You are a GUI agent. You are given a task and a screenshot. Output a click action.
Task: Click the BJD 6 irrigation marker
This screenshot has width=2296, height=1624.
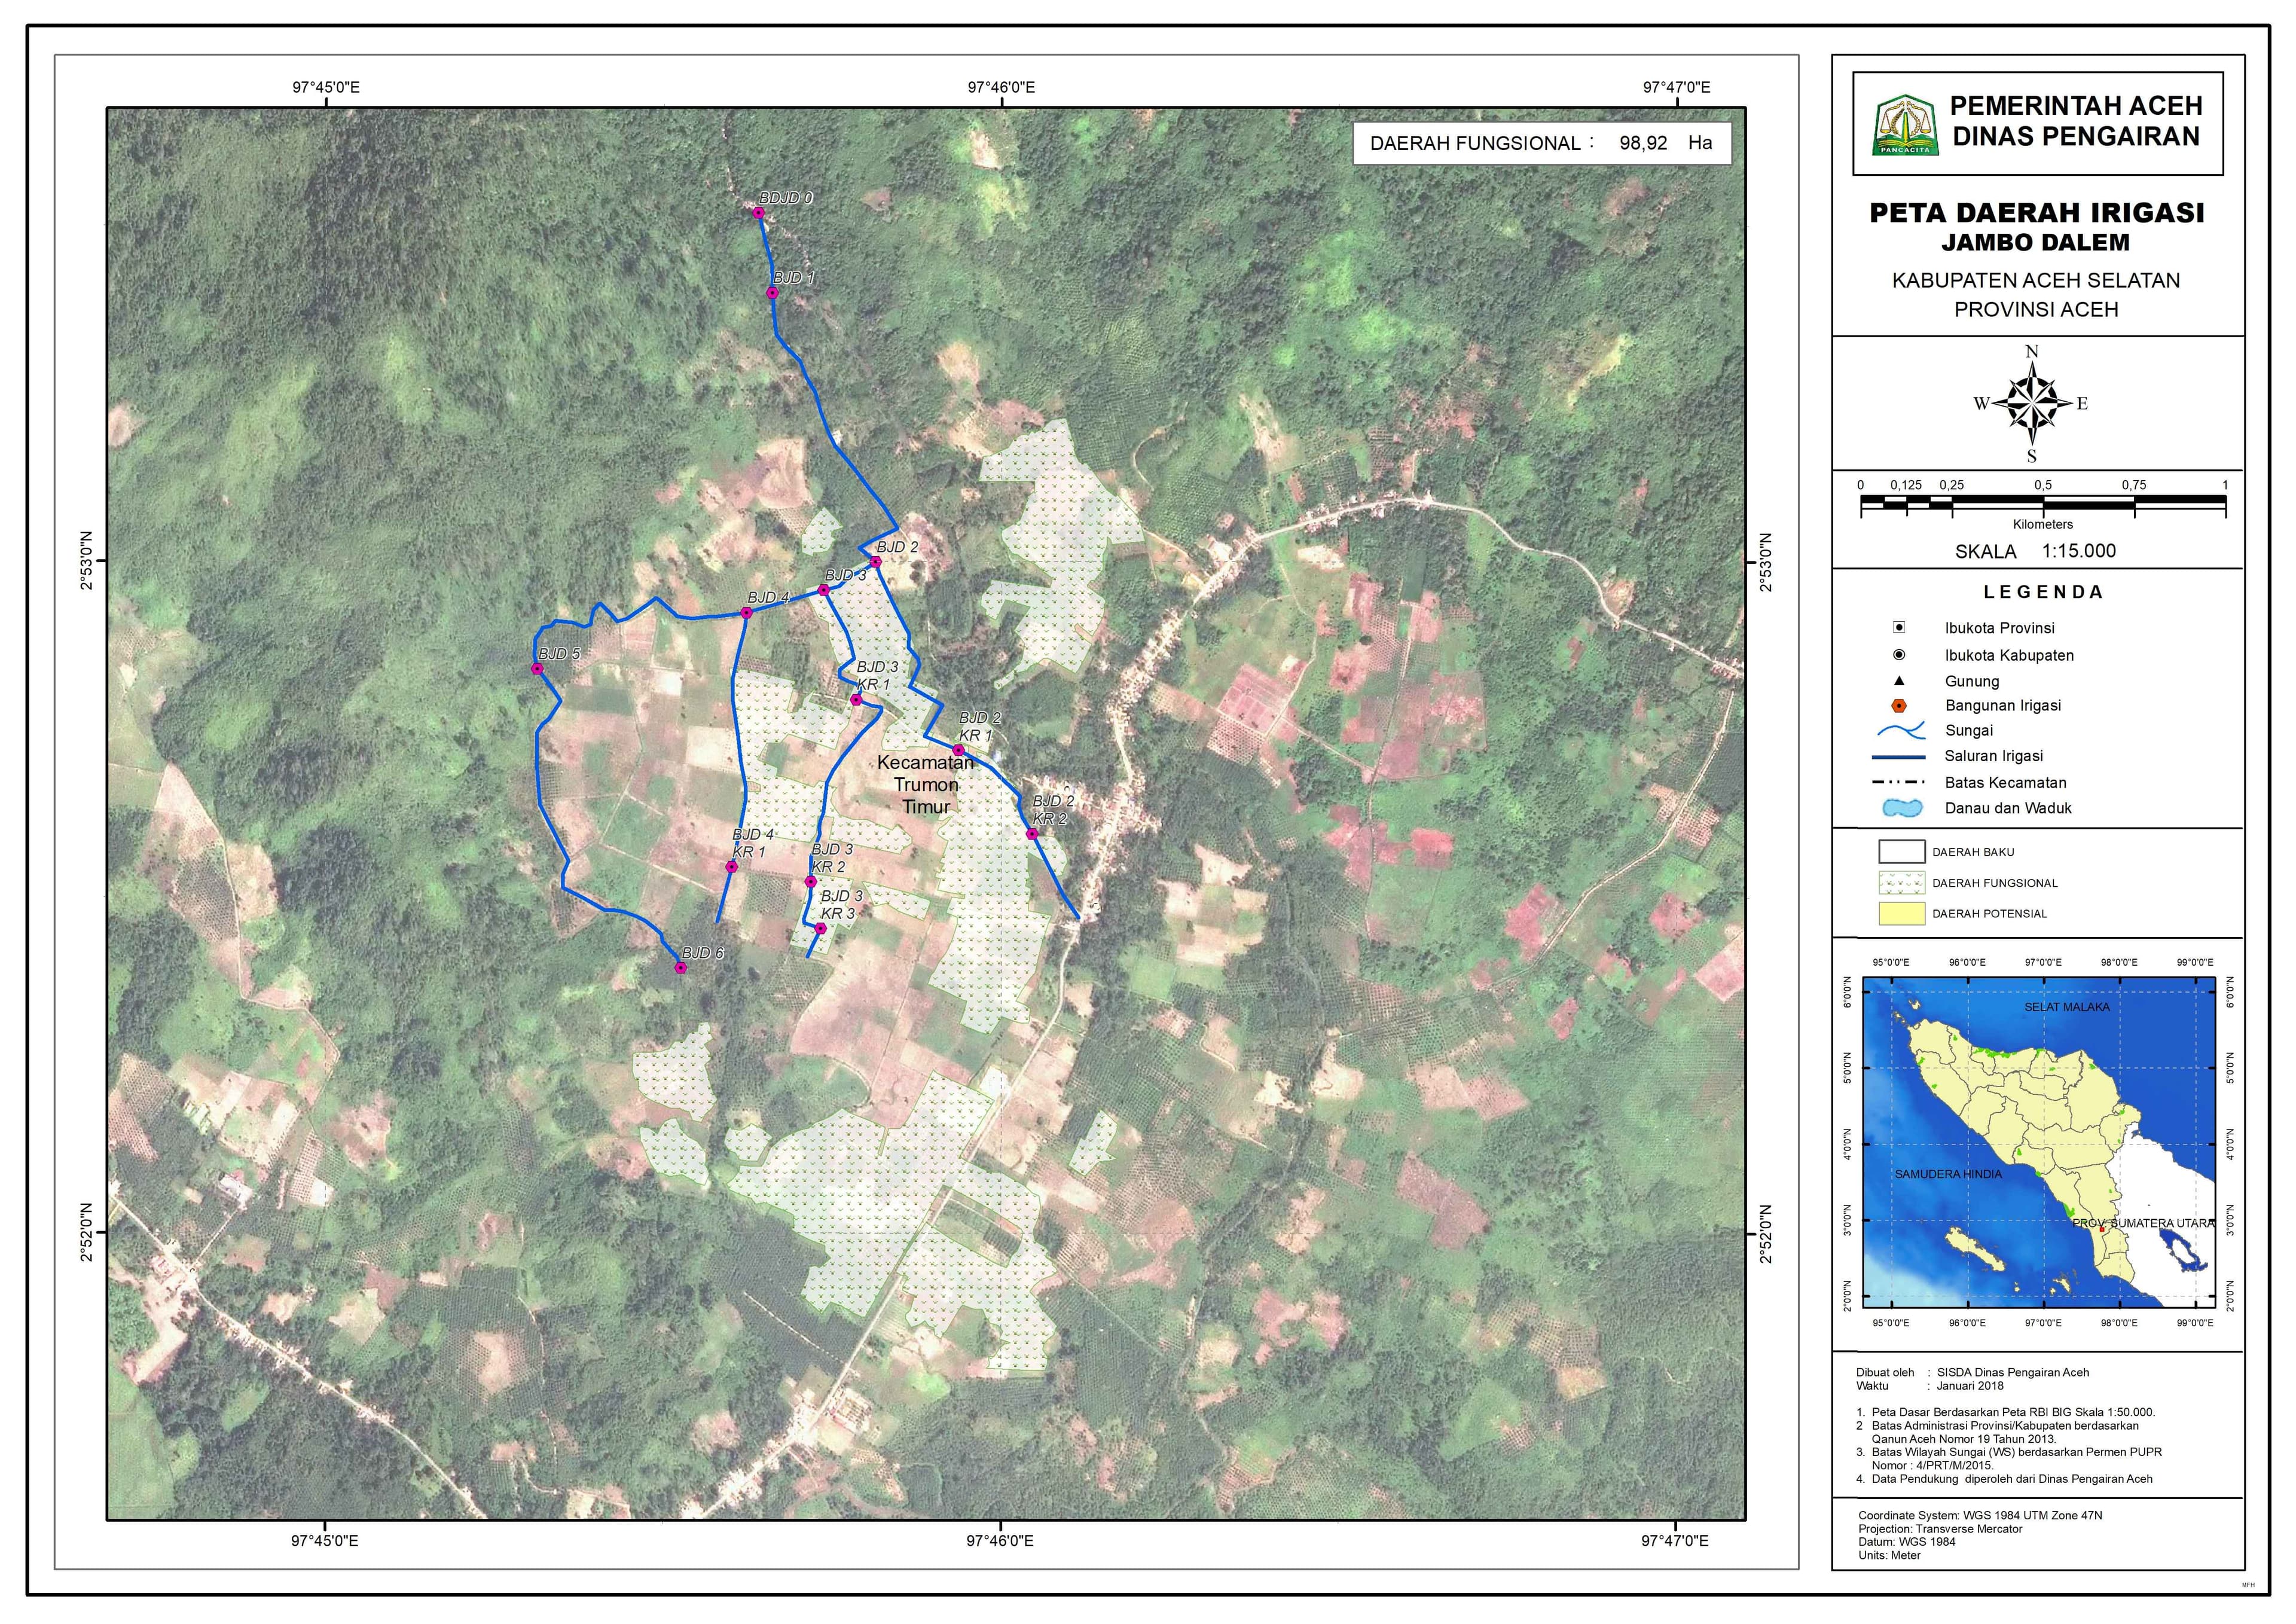[x=681, y=968]
